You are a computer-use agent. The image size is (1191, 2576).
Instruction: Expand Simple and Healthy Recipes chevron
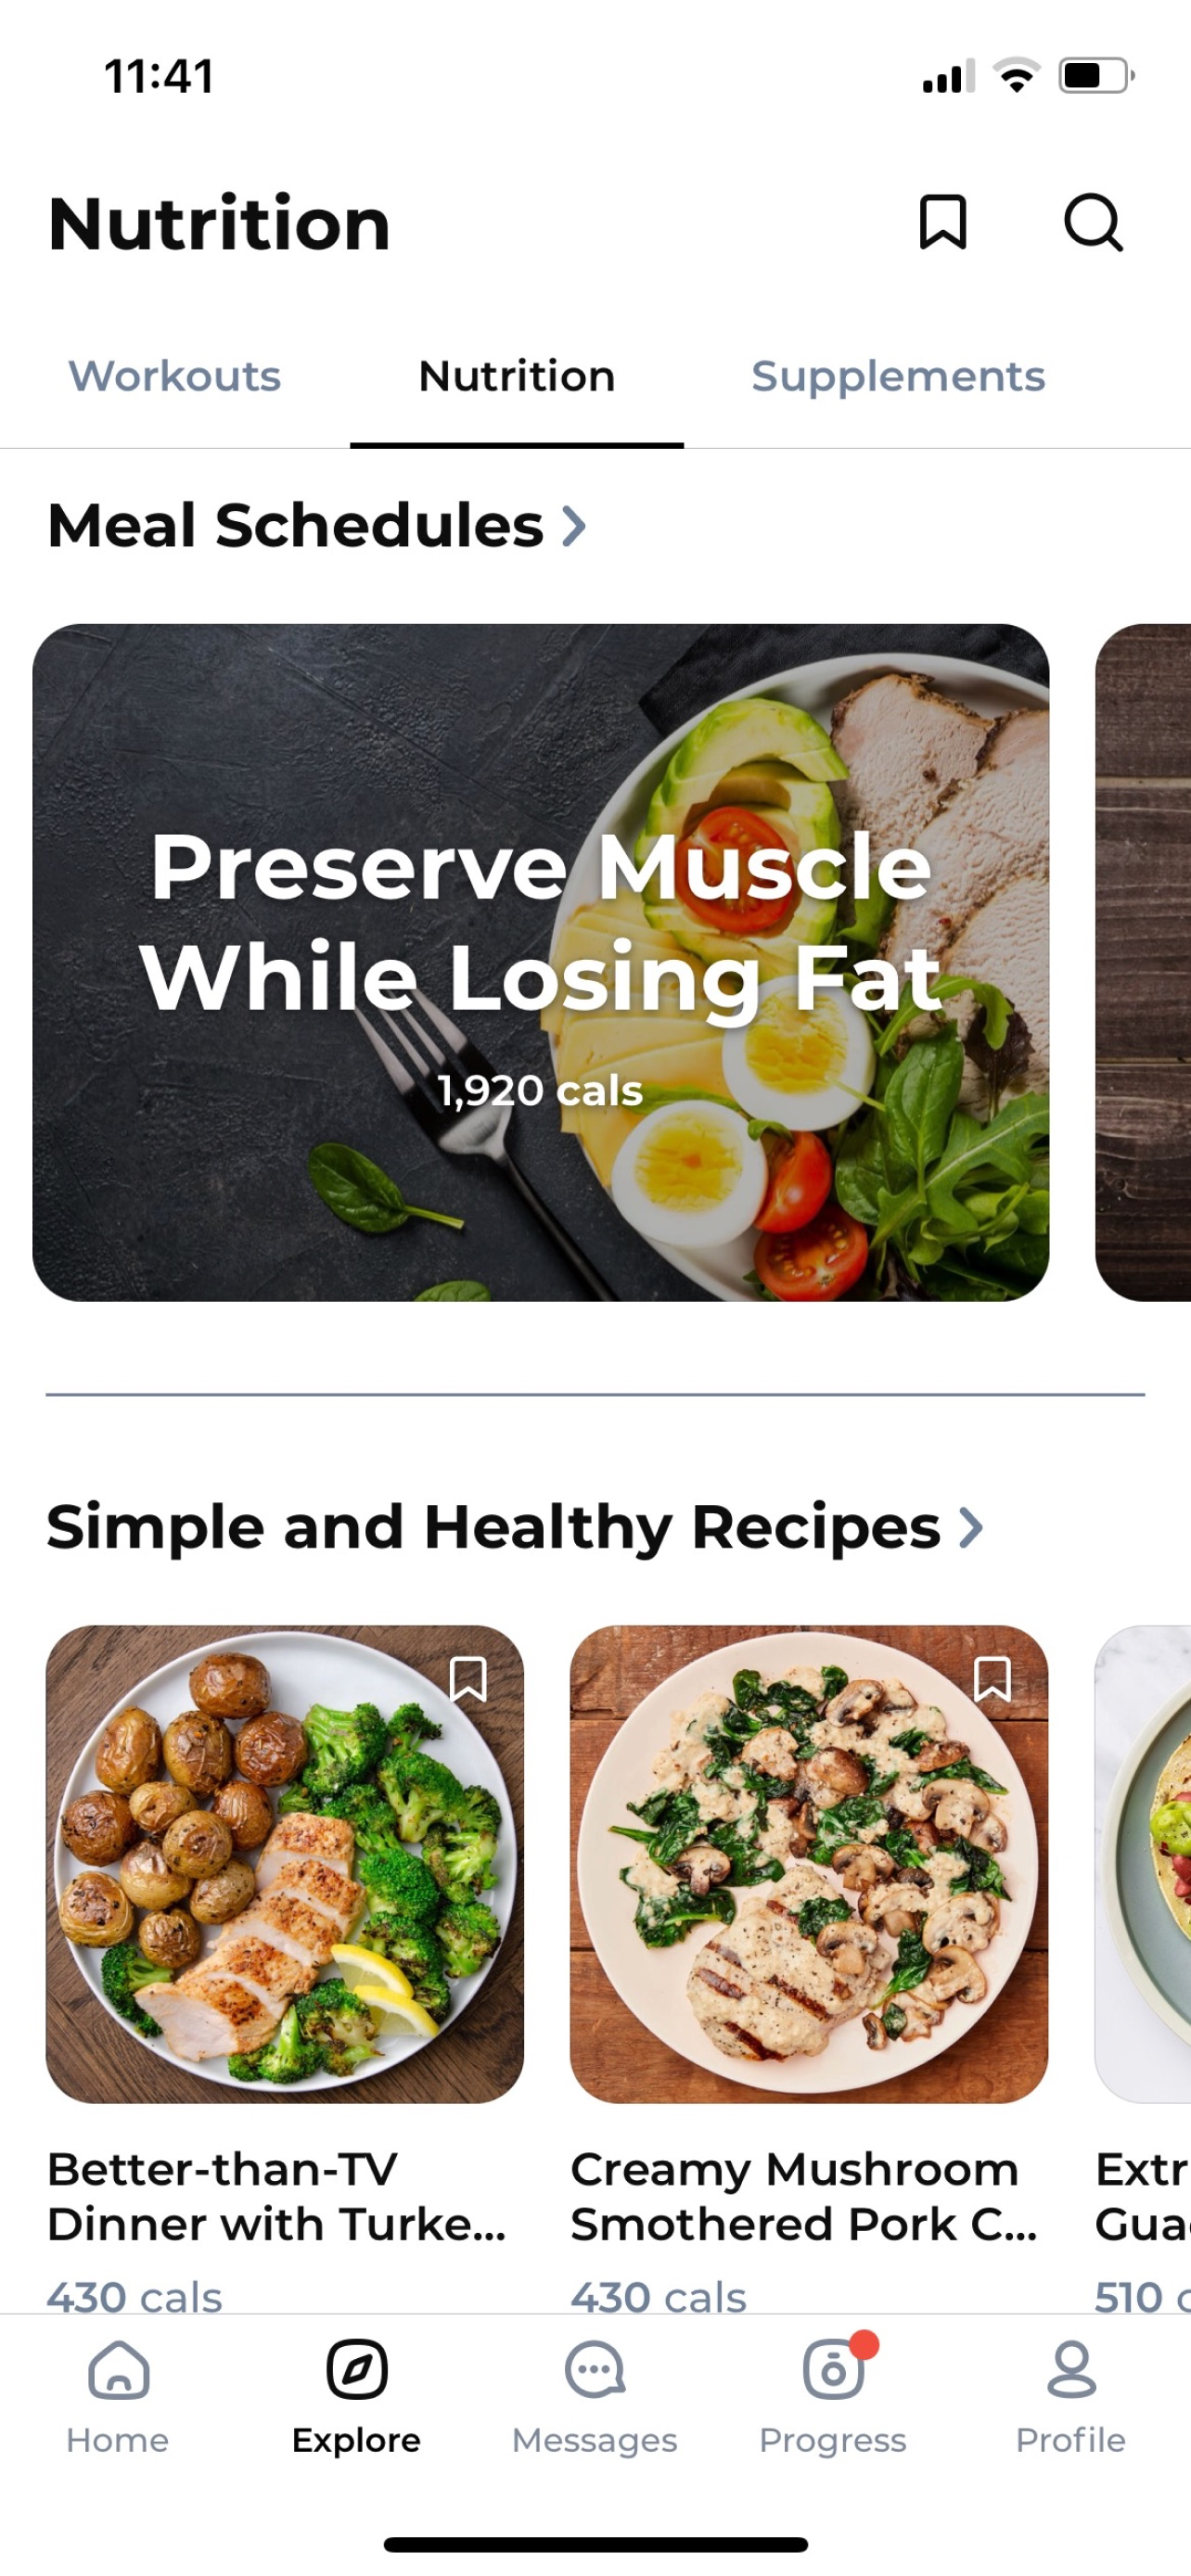[971, 1527]
